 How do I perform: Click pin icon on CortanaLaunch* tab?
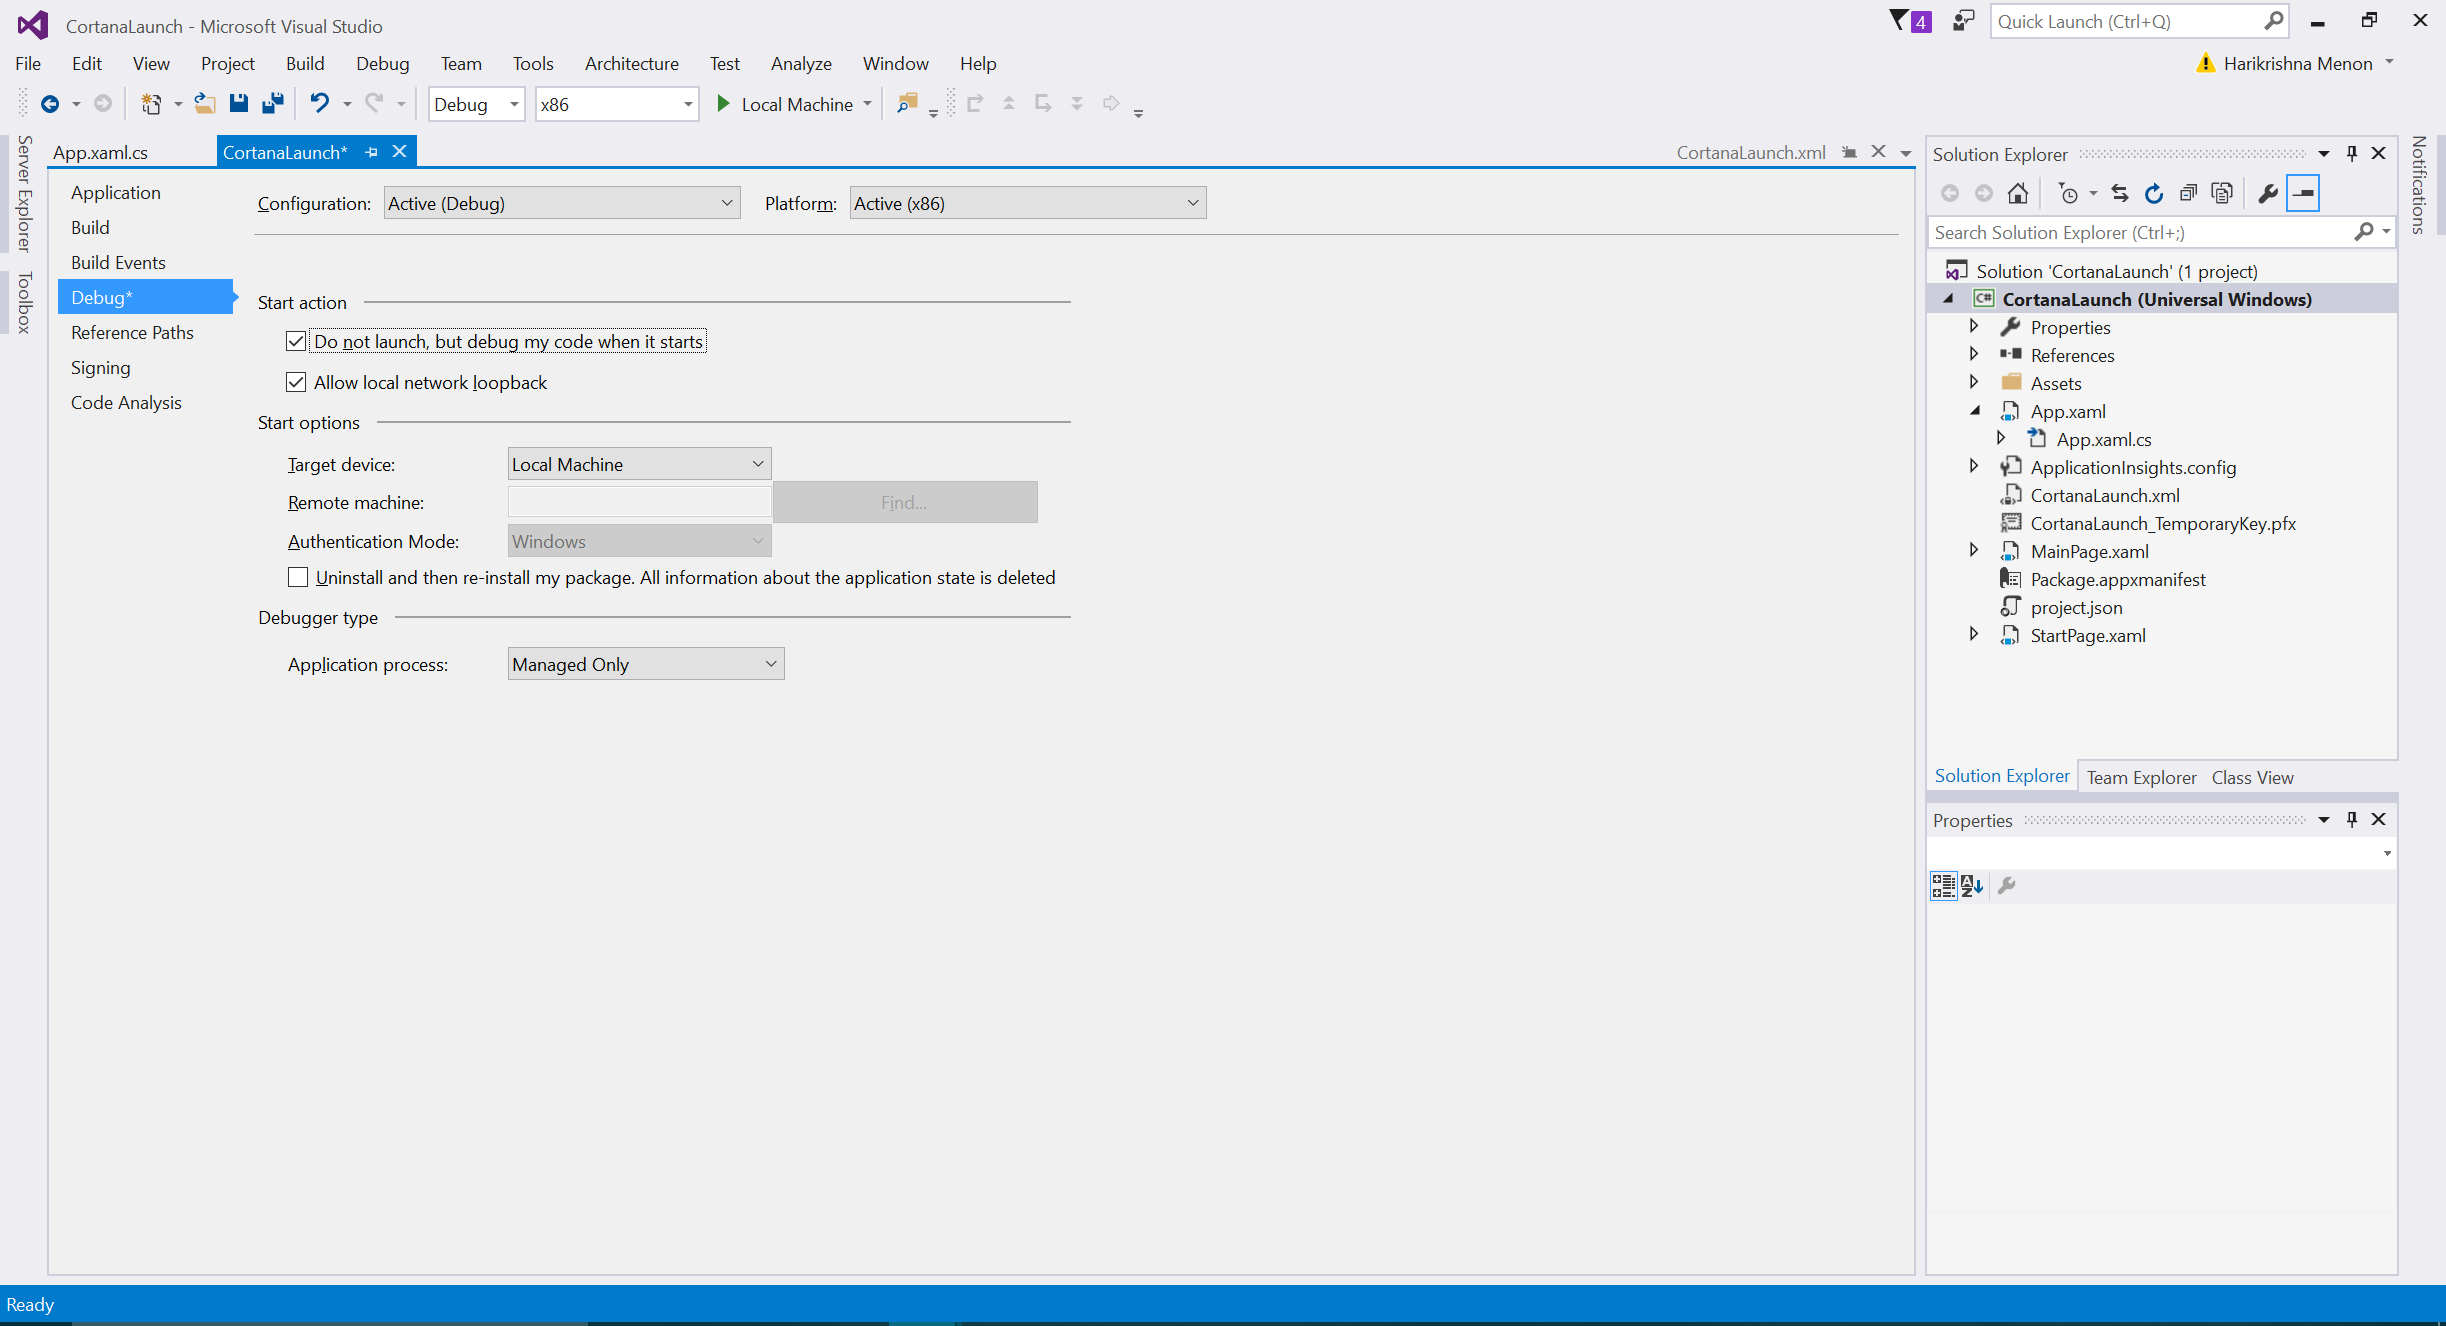tap(372, 152)
